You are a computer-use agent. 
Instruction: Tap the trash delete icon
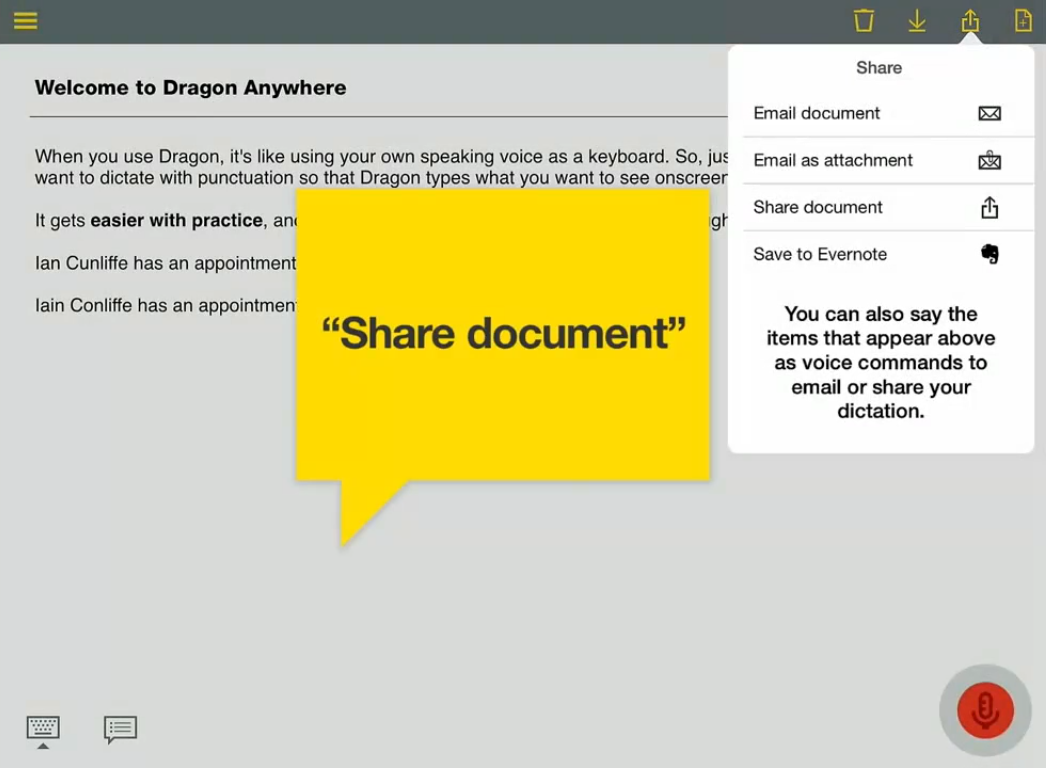(864, 21)
